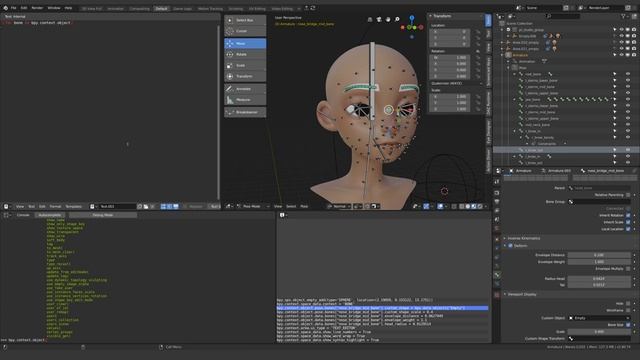Click the Envelope Weight value field
This screenshot has height=360, width=640.
(x=599, y=262)
